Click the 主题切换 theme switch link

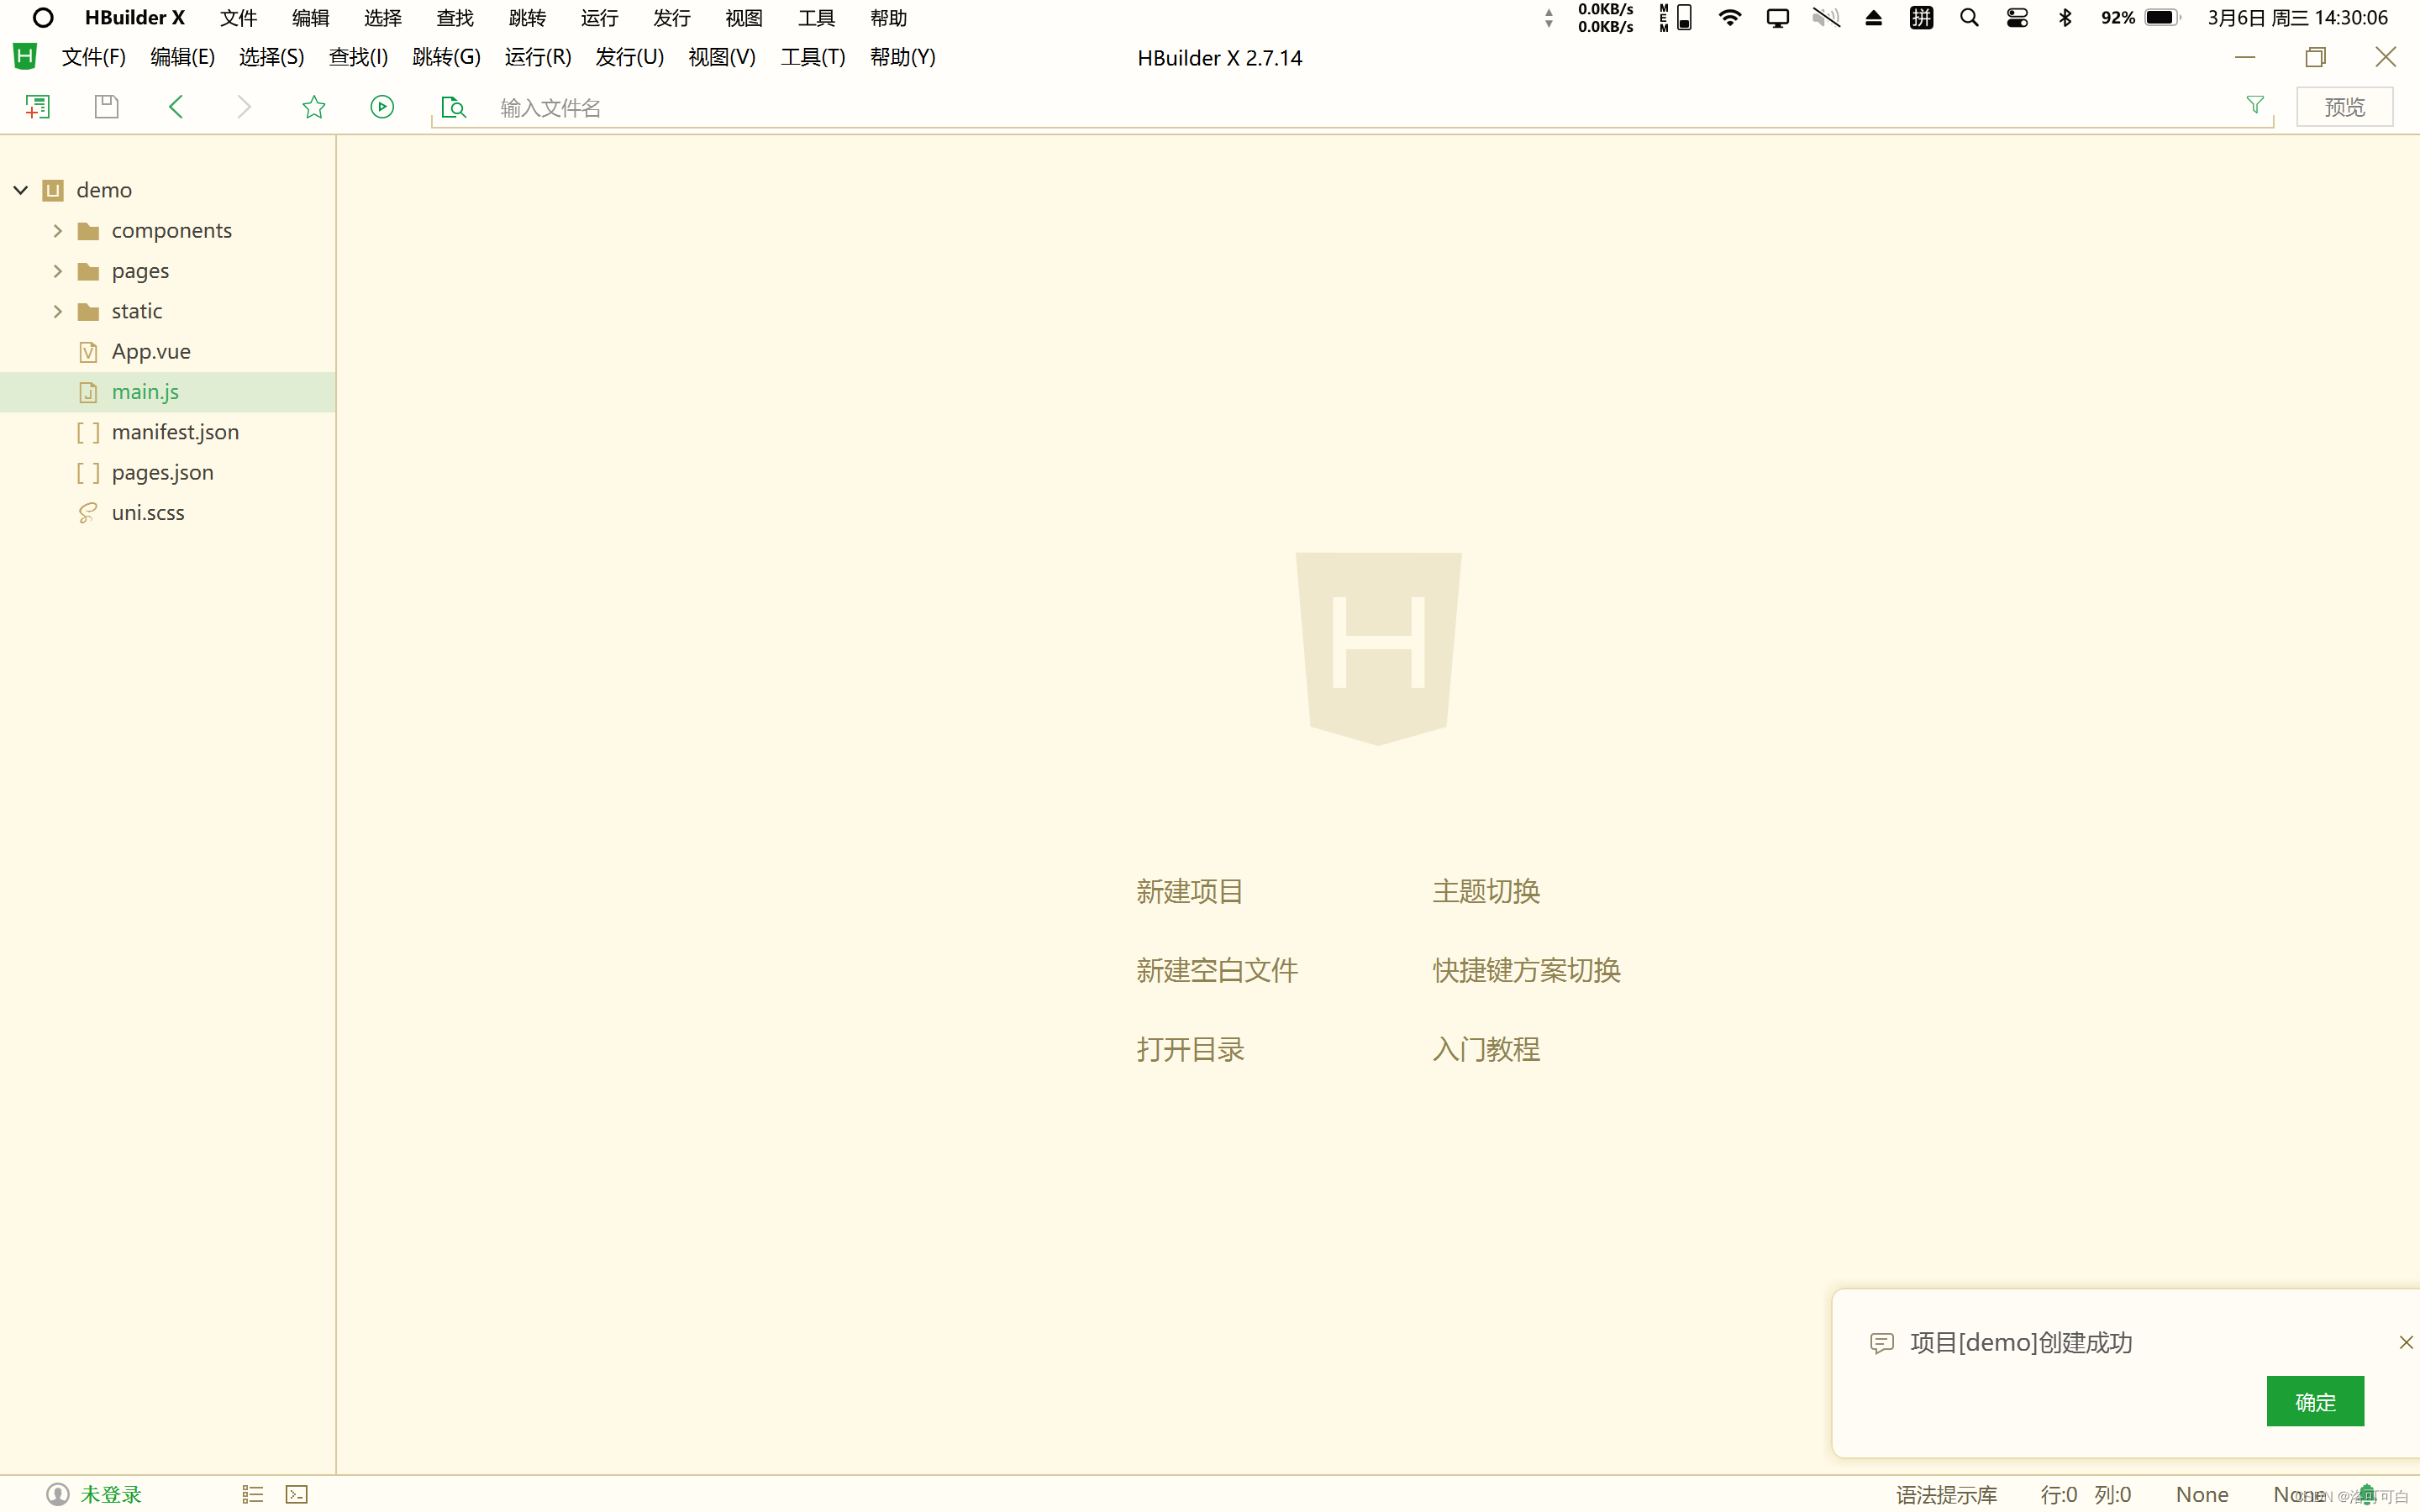pyautogui.click(x=1485, y=891)
